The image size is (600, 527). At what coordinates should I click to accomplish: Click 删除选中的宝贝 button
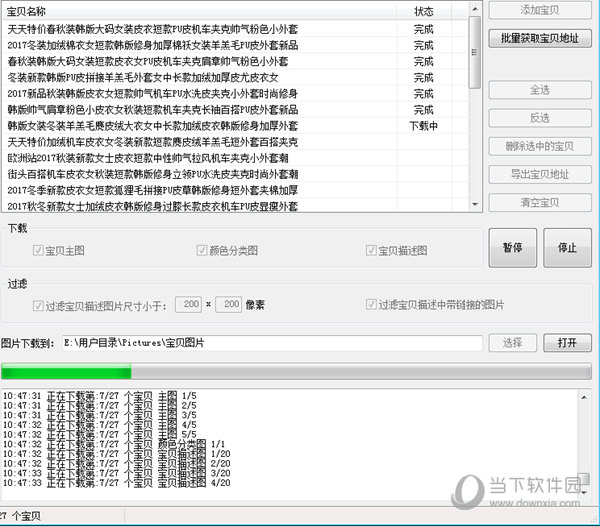(x=540, y=146)
